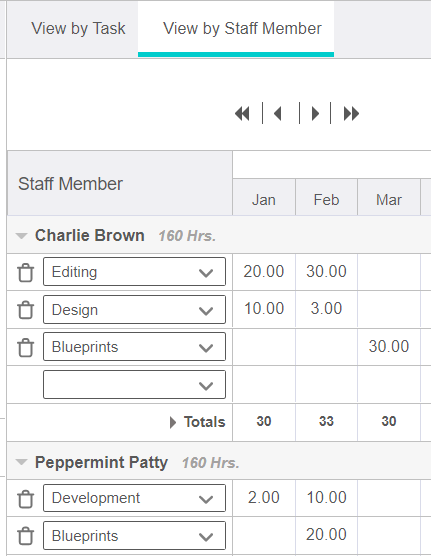431x556 pixels.
Task: Click the Staff Member column header
Action: coord(120,183)
